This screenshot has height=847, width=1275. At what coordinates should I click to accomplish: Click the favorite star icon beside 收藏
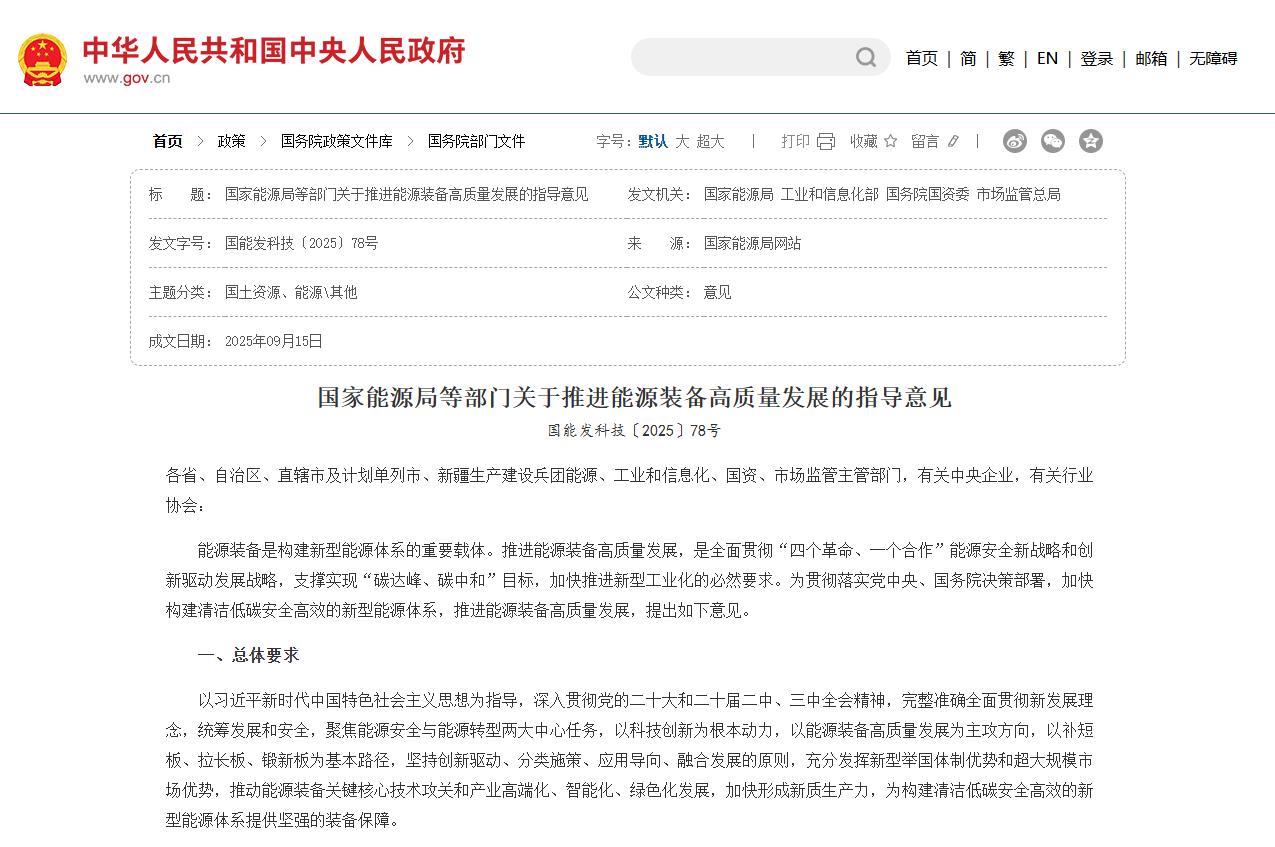tap(891, 141)
